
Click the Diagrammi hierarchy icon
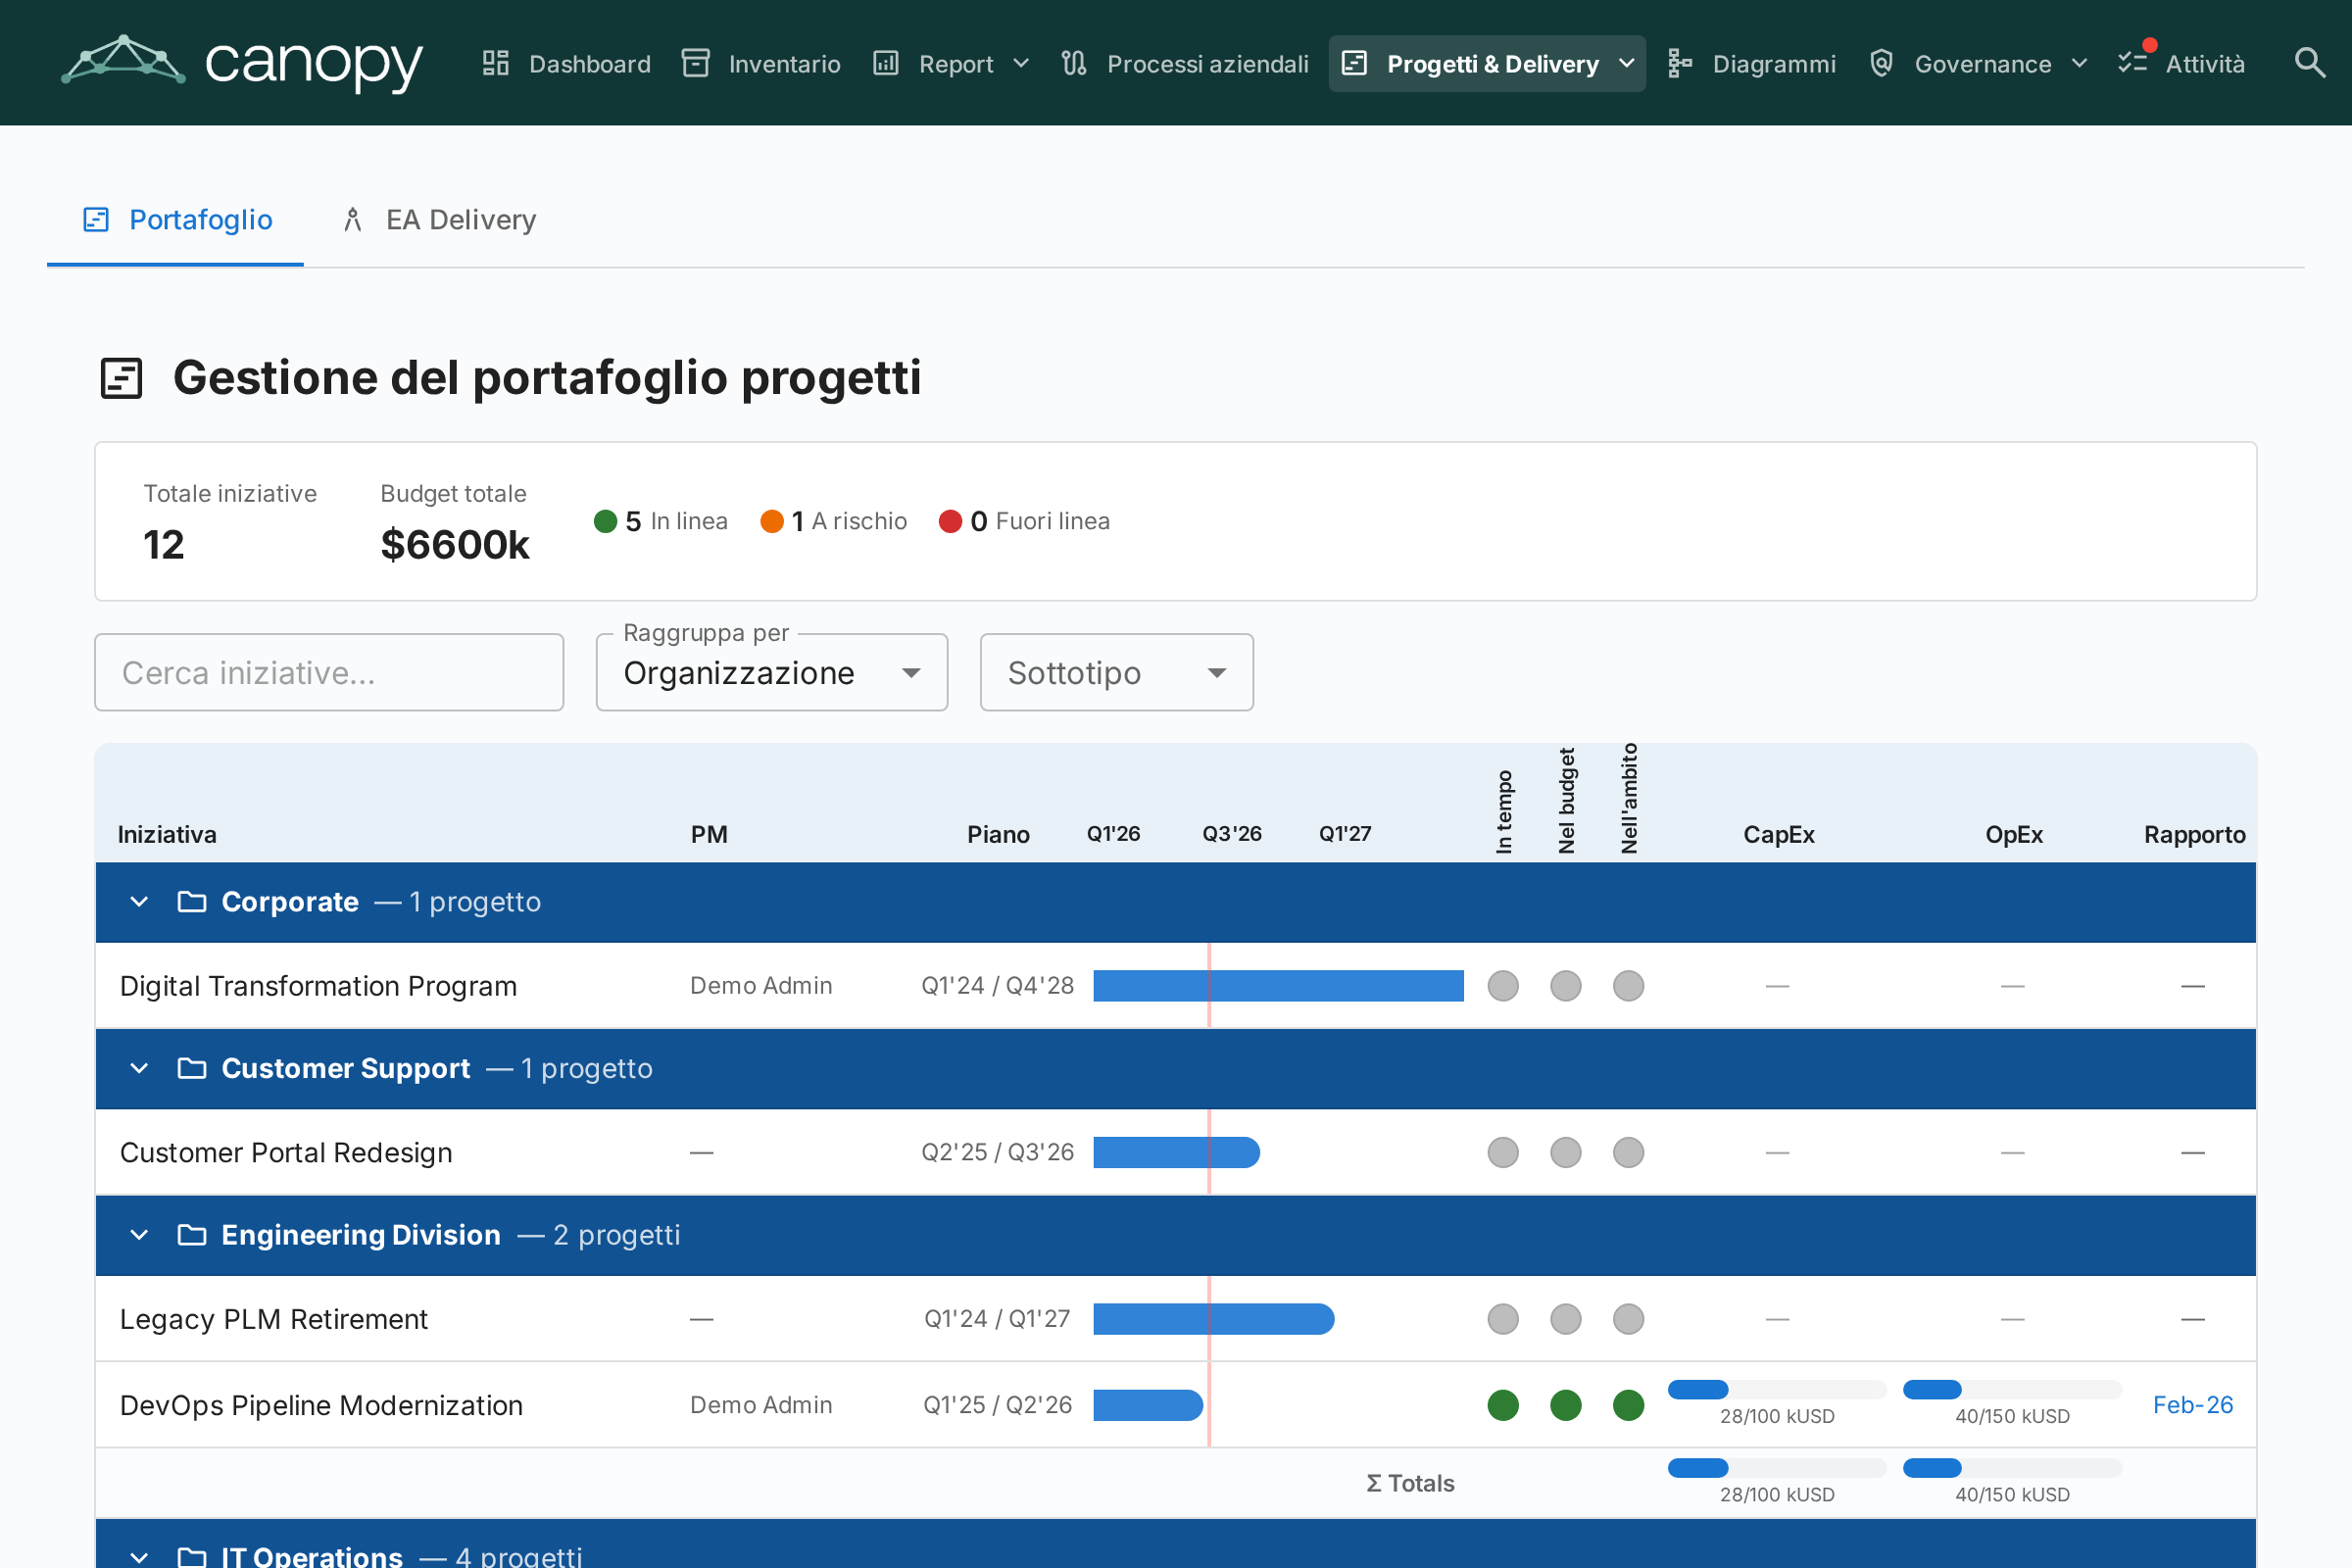[x=1679, y=63]
